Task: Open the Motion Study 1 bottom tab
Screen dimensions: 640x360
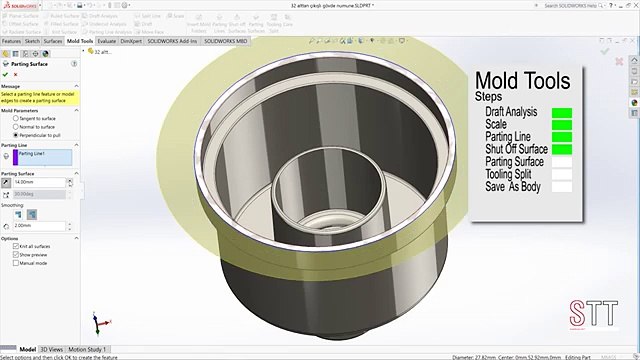Action: pyautogui.click(x=87, y=349)
